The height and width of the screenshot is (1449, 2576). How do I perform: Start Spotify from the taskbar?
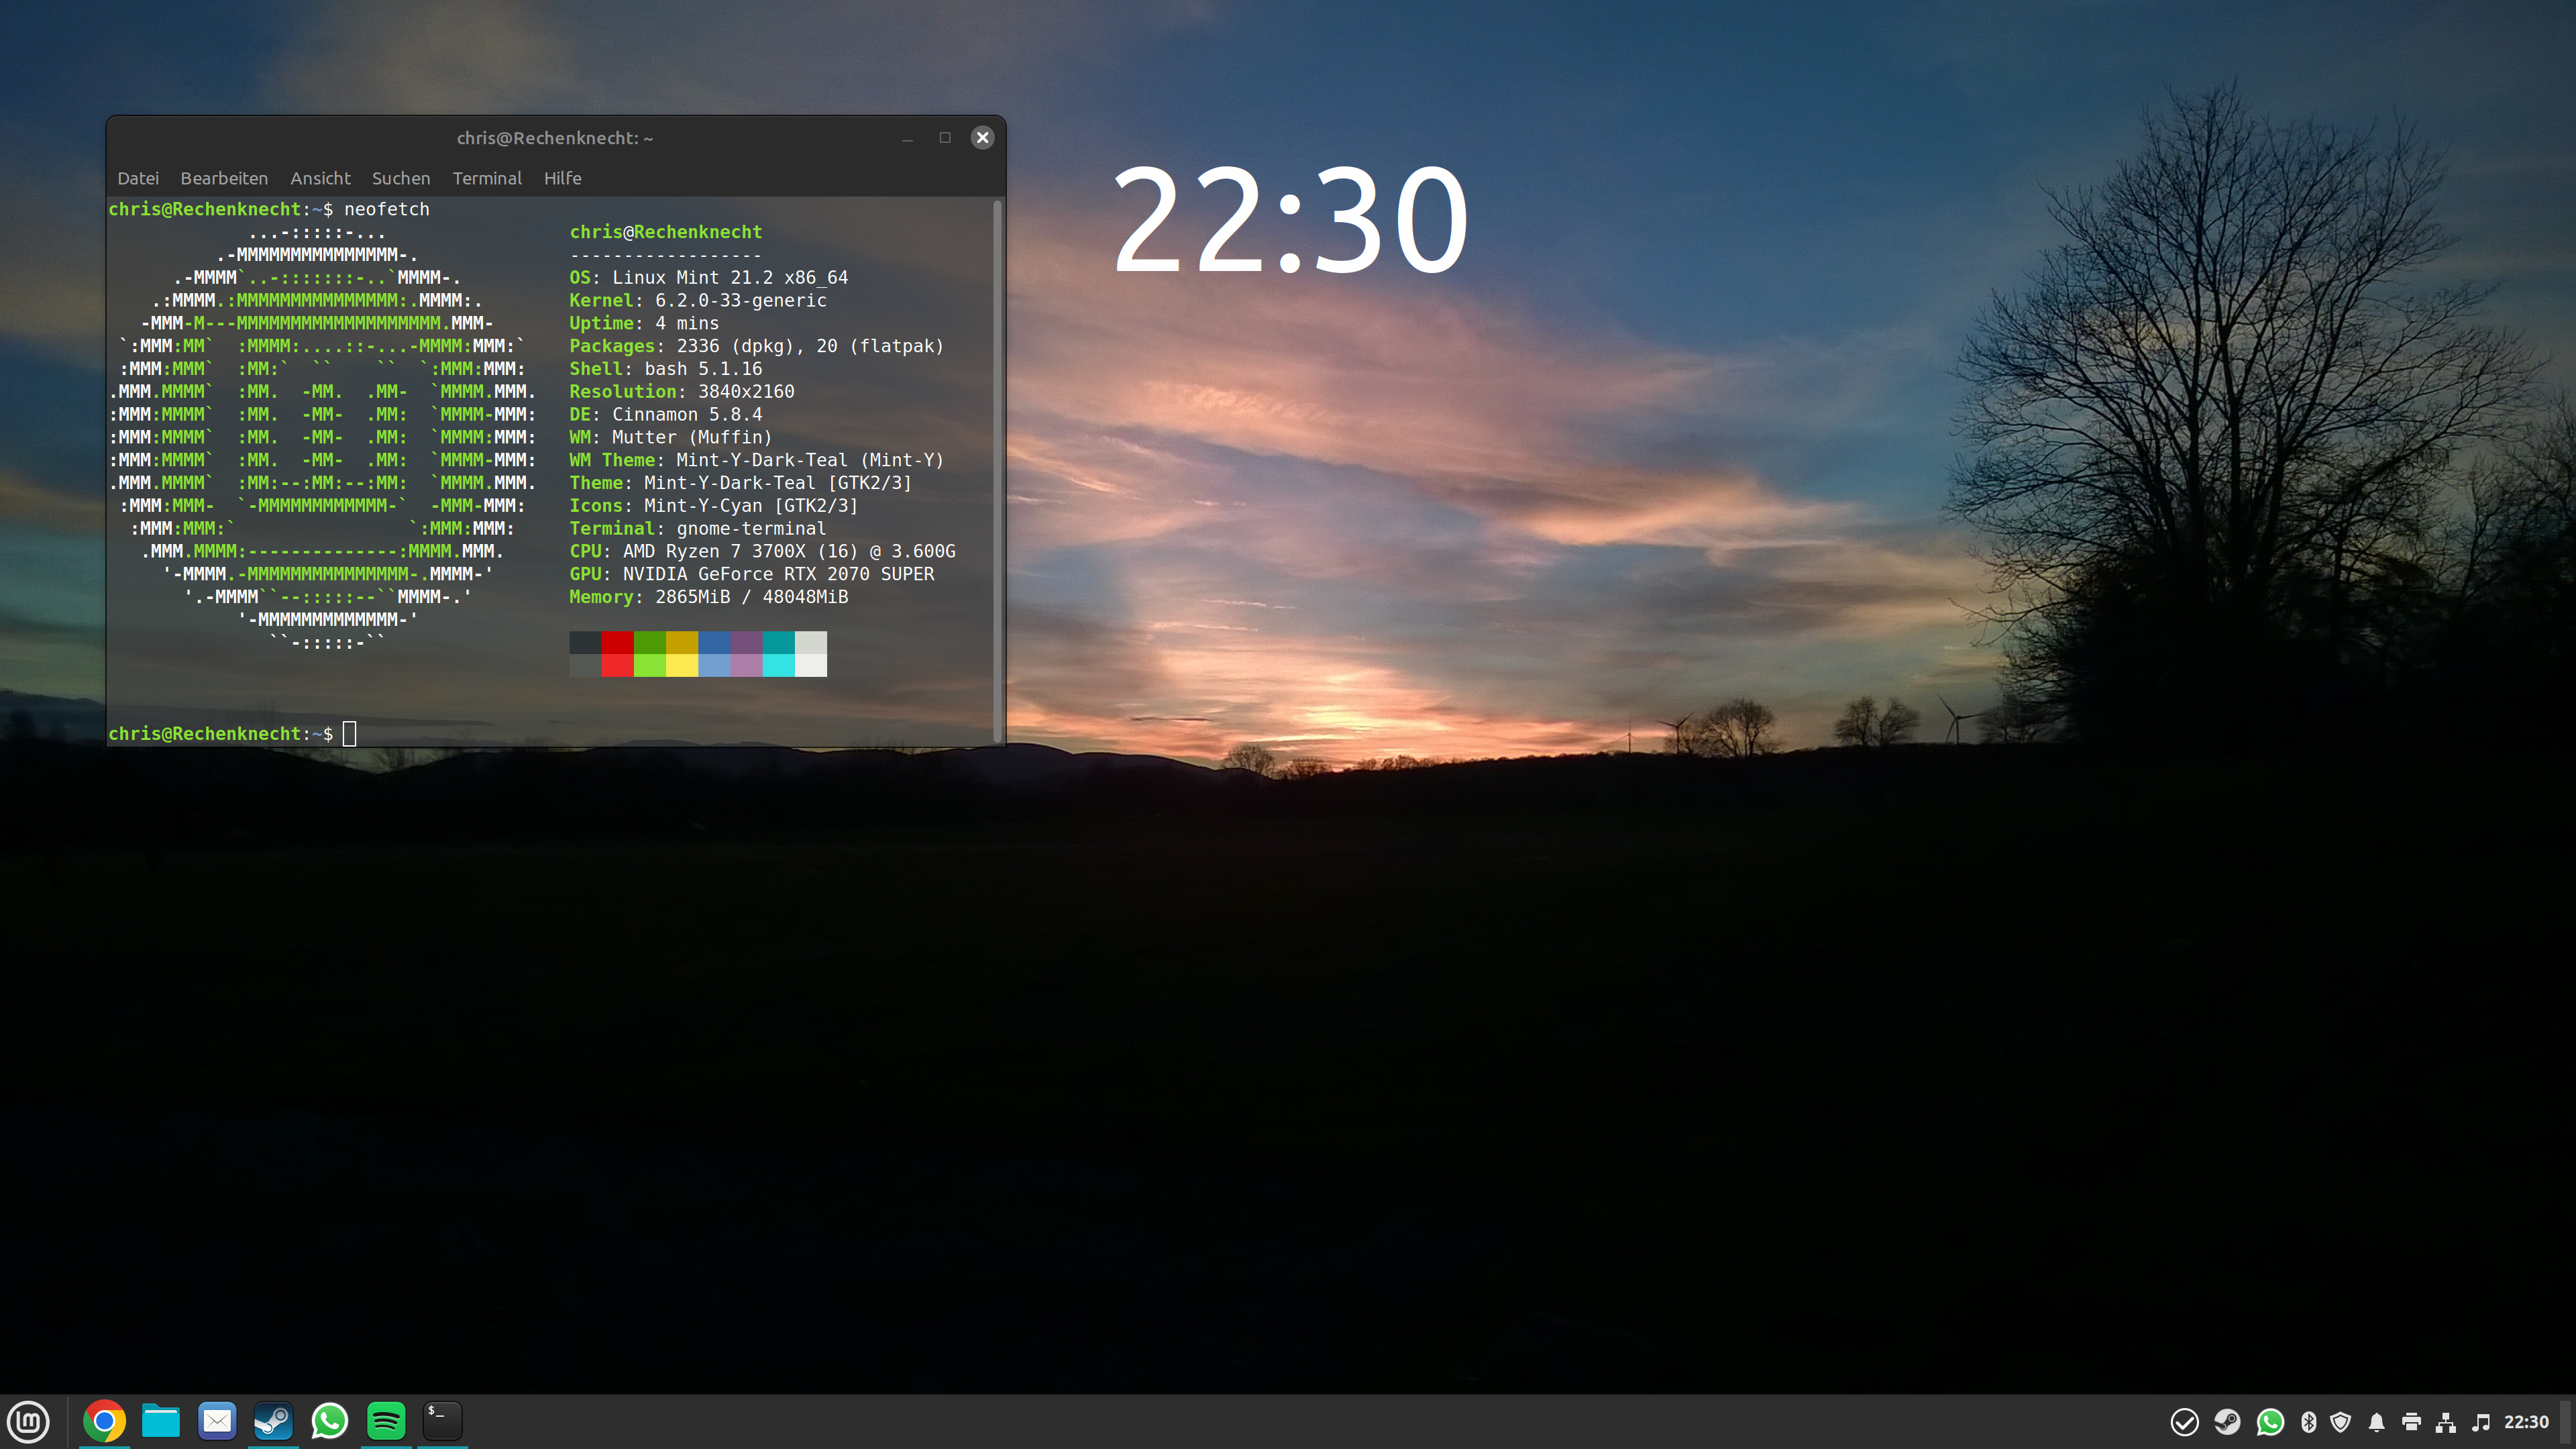click(x=385, y=1421)
